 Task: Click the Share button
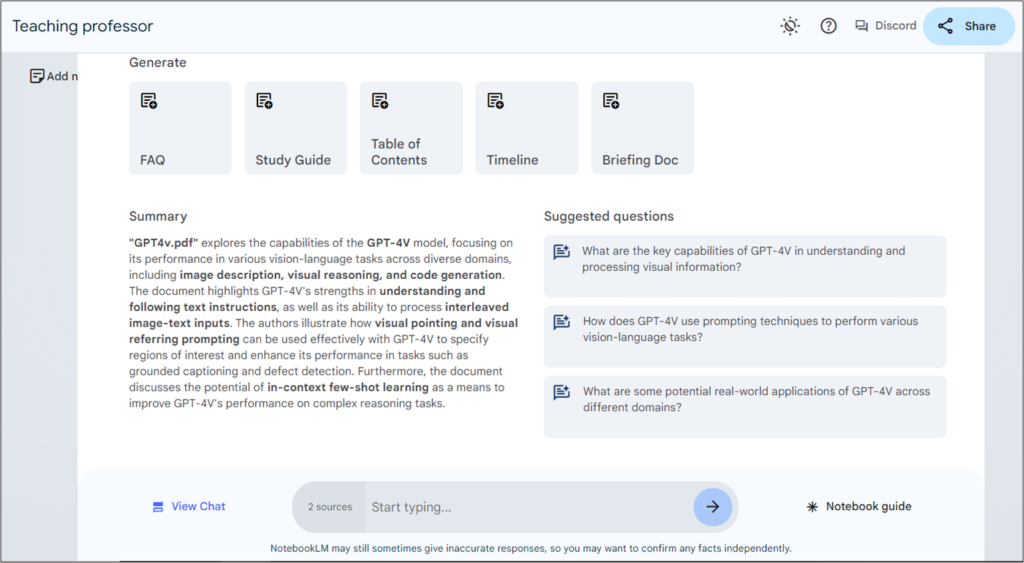click(x=968, y=26)
